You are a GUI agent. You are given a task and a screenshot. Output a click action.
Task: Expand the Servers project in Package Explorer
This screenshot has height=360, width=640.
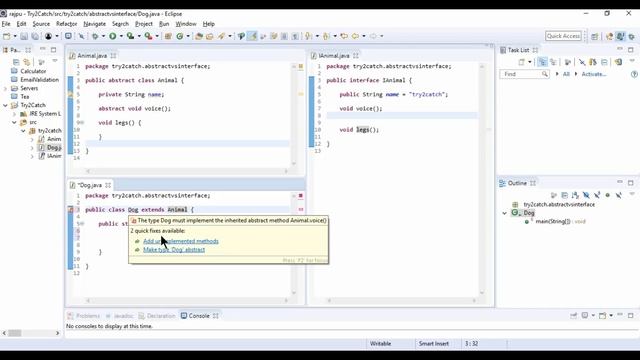5,88
